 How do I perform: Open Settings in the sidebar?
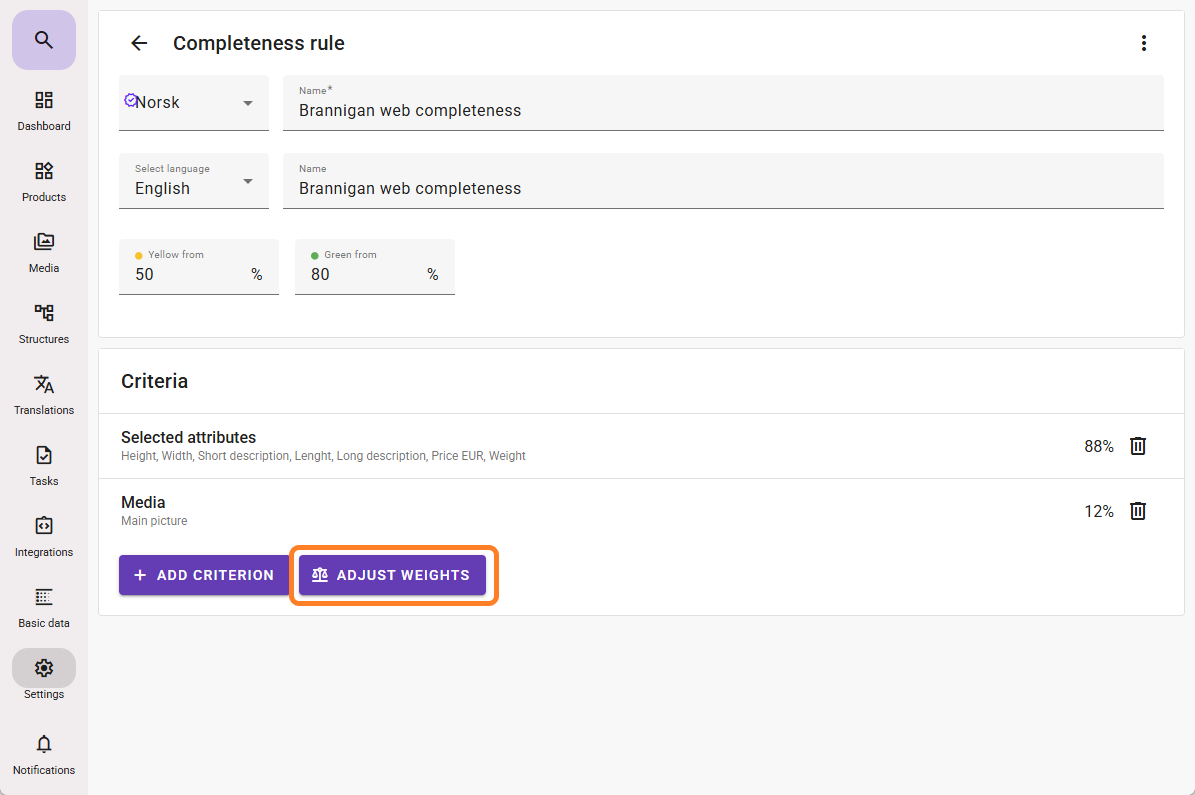coord(44,677)
